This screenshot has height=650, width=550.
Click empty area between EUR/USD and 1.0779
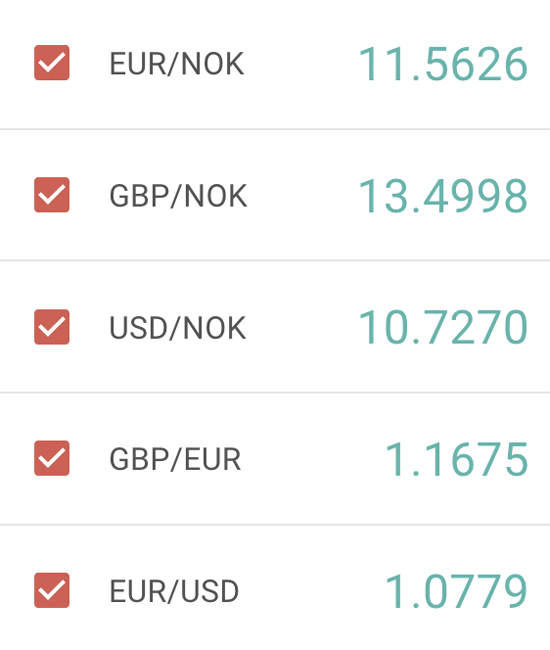tap(312, 591)
